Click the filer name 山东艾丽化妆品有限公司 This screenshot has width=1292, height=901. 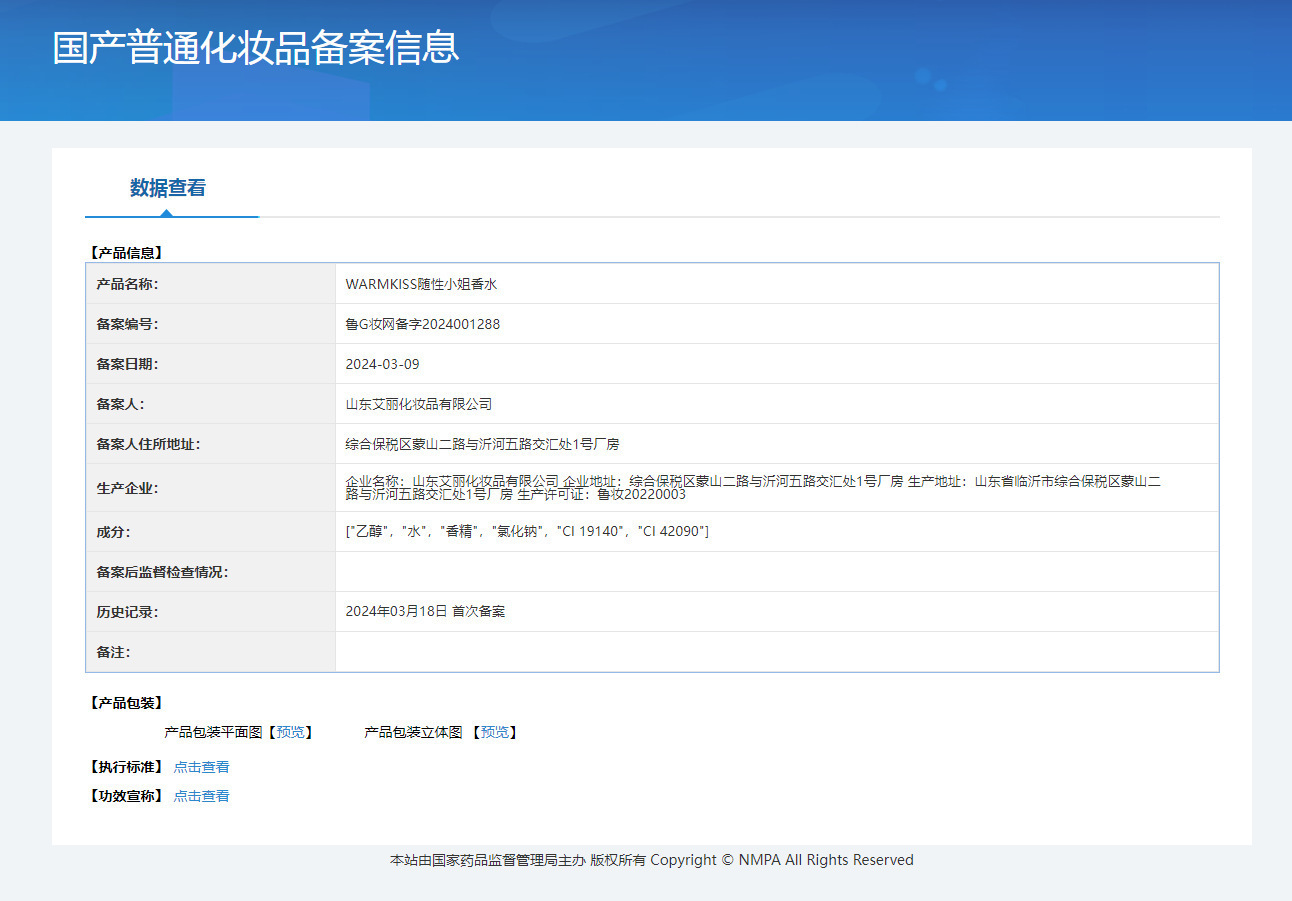[418, 404]
